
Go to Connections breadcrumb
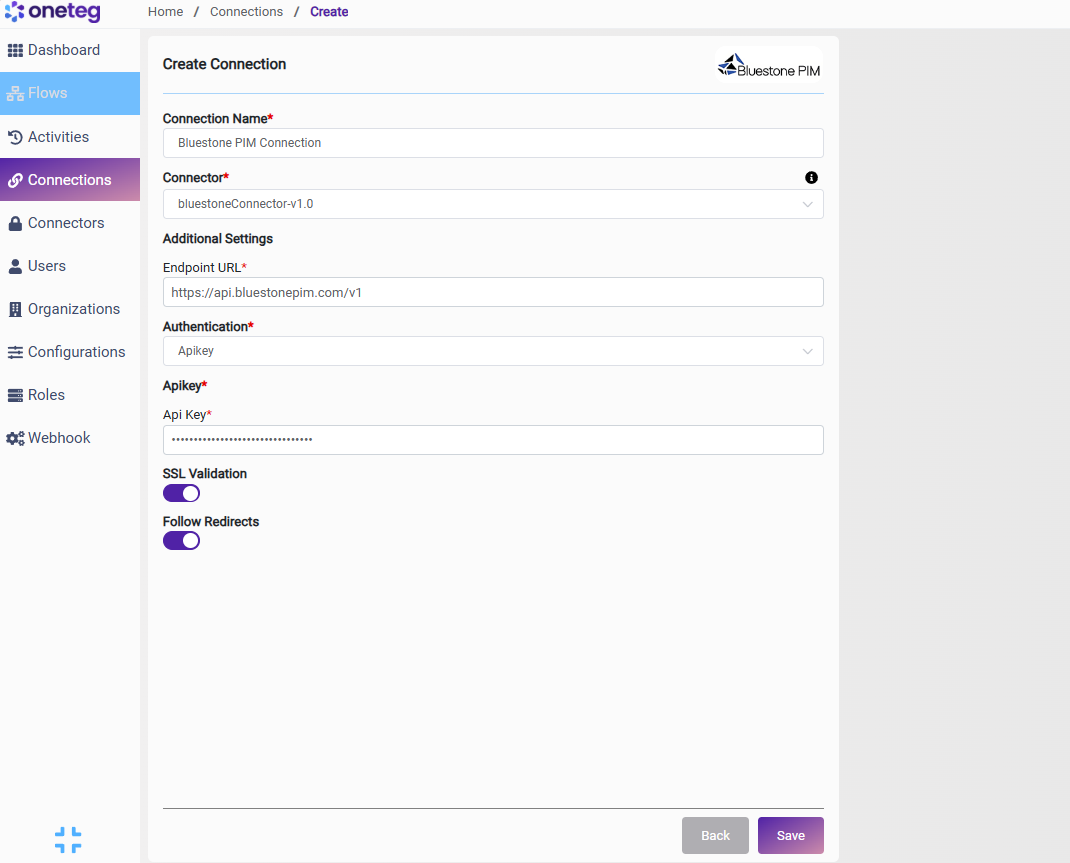[x=246, y=12]
